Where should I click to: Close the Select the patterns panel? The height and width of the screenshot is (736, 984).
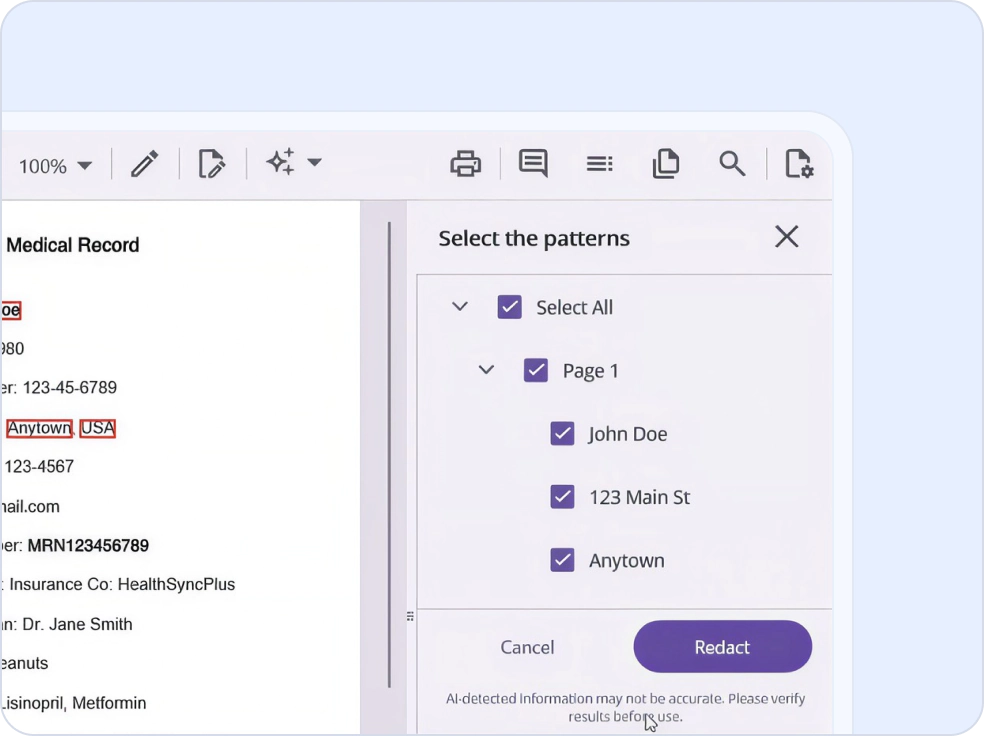coord(786,237)
